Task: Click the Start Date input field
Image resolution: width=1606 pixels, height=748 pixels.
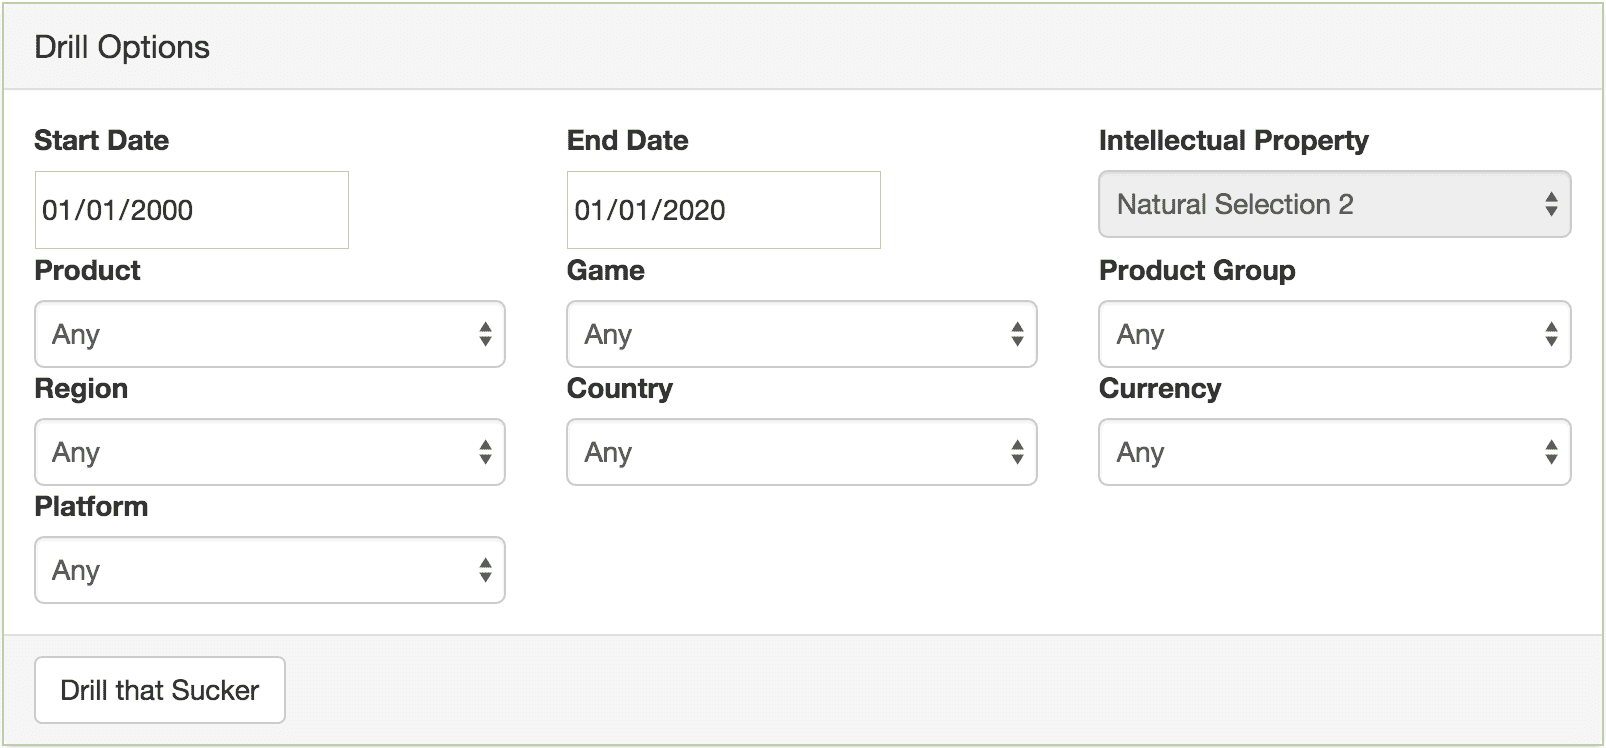Action: tap(191, 210)
